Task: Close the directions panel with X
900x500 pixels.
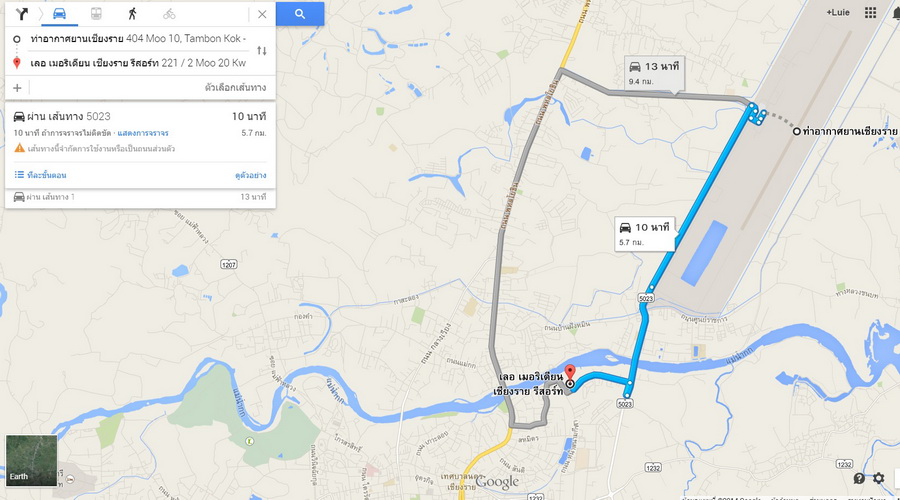Action: click(262, 14)
